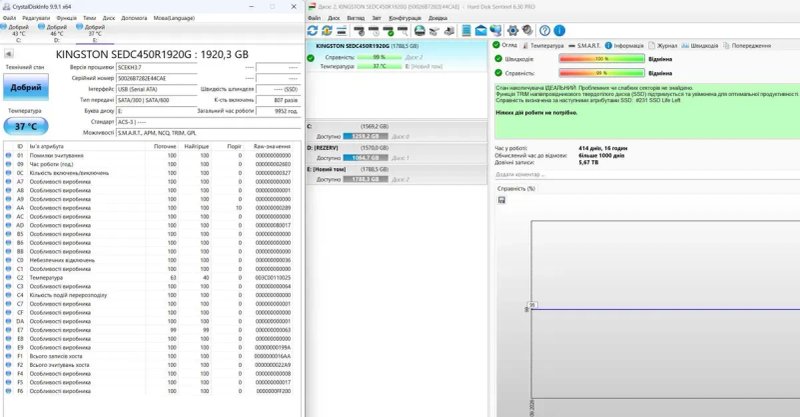Screen dimensions: 800x417
Task: Click serial number field 50026B7282E44CAE
Action: [157, 78]
